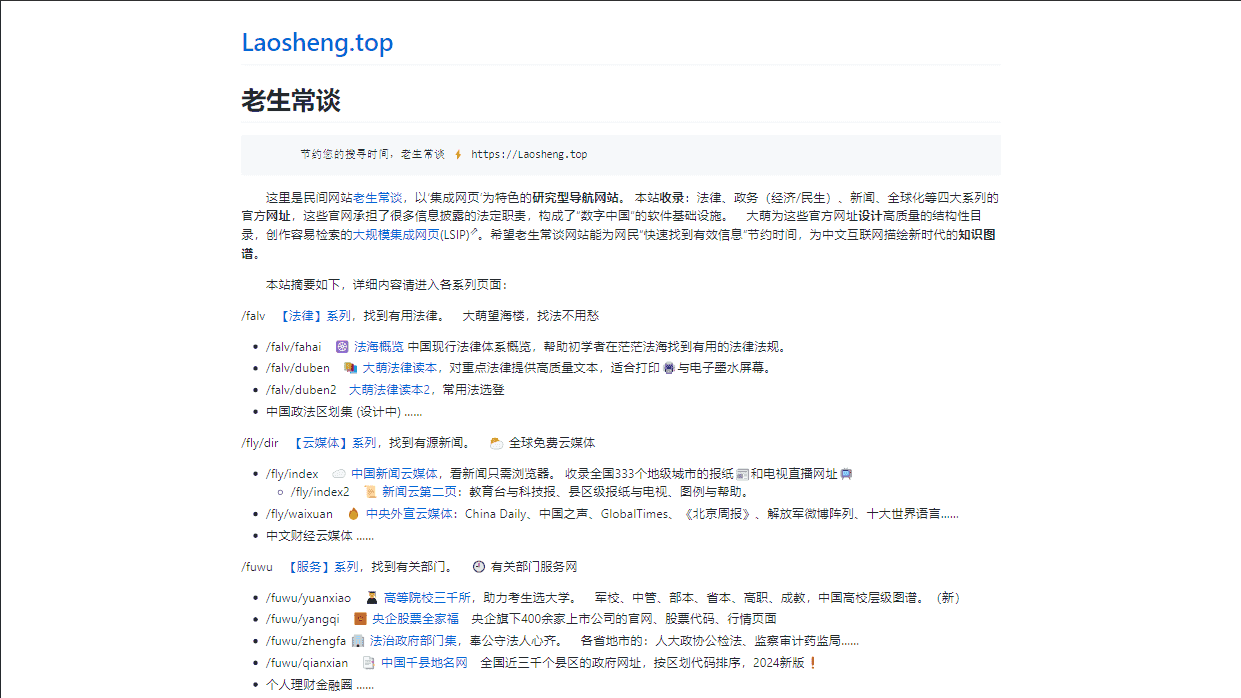This screenshot has height=698, width=1241.
Task: Open the 大规模集成网页 link
Action: point(395,235)
